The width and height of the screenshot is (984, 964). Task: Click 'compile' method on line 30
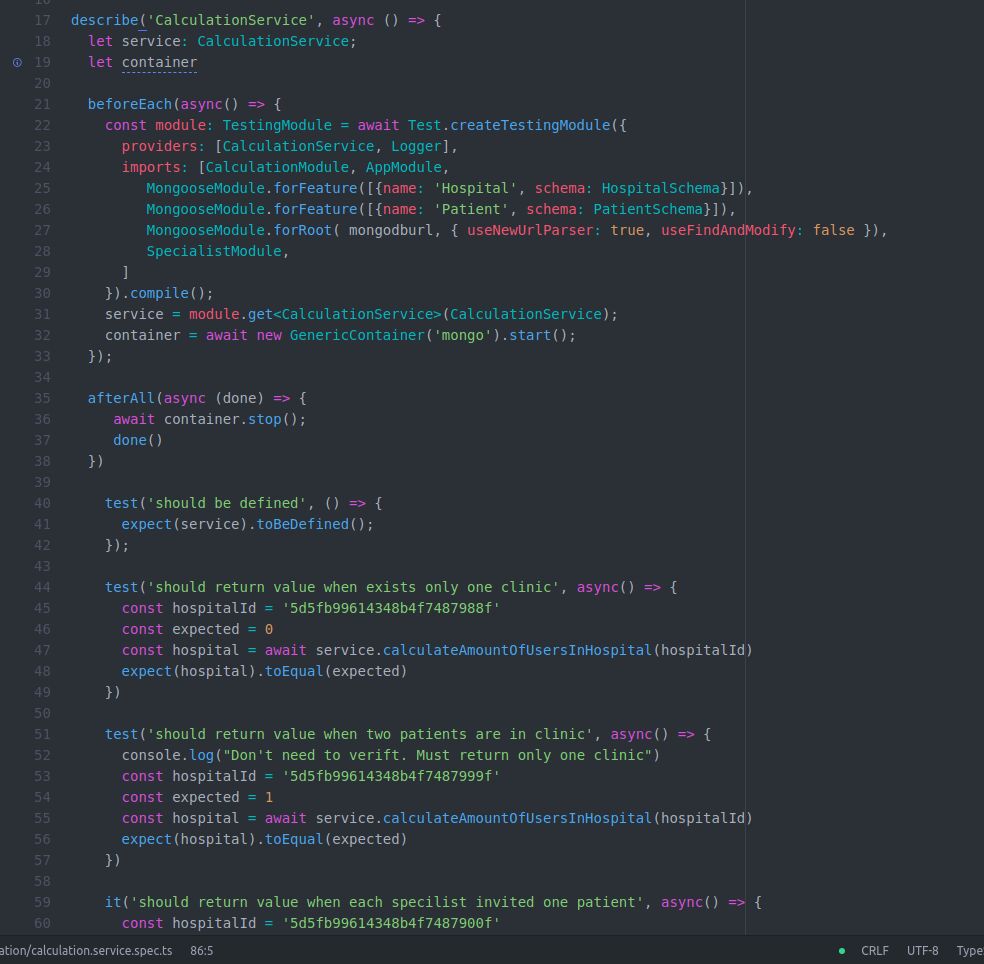tap(159, 293)
